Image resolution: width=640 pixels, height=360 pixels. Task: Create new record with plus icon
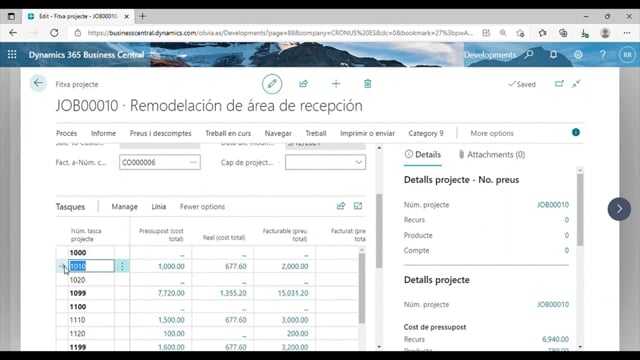pyautogui.click(x=336, y=84)
